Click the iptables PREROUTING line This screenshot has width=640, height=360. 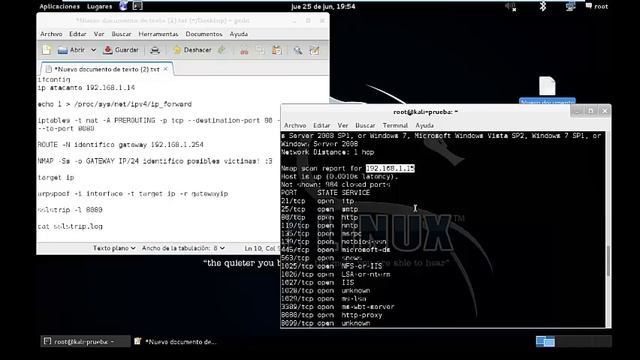(x=159, y=120)
